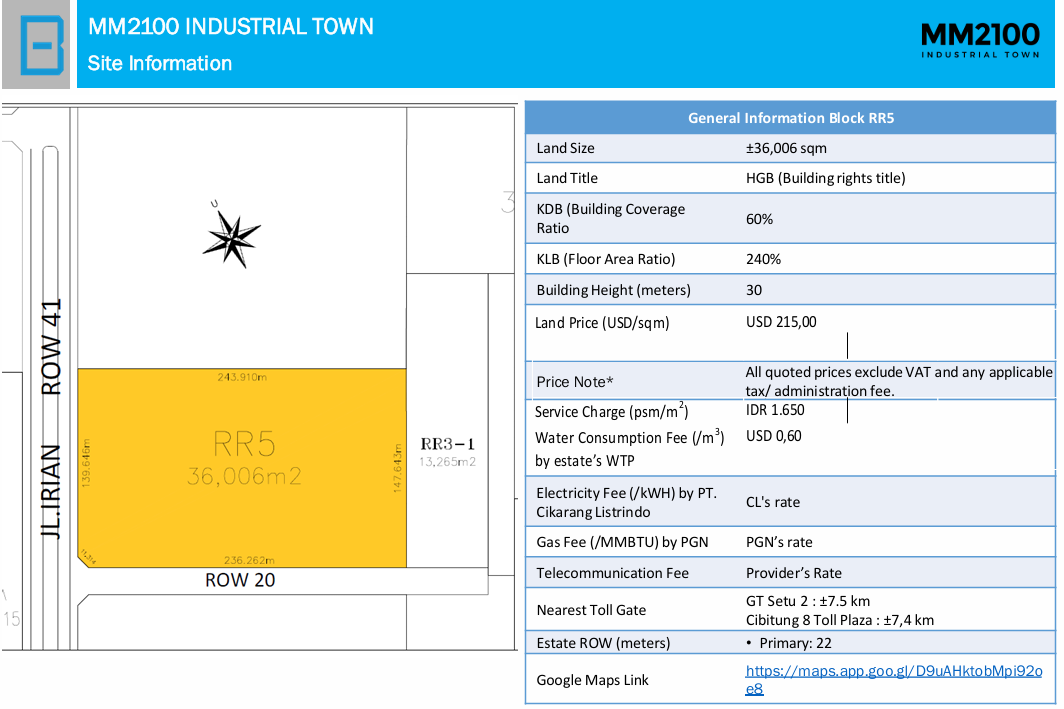Select the General Information Block RR5 header

(x=791, y=118)
